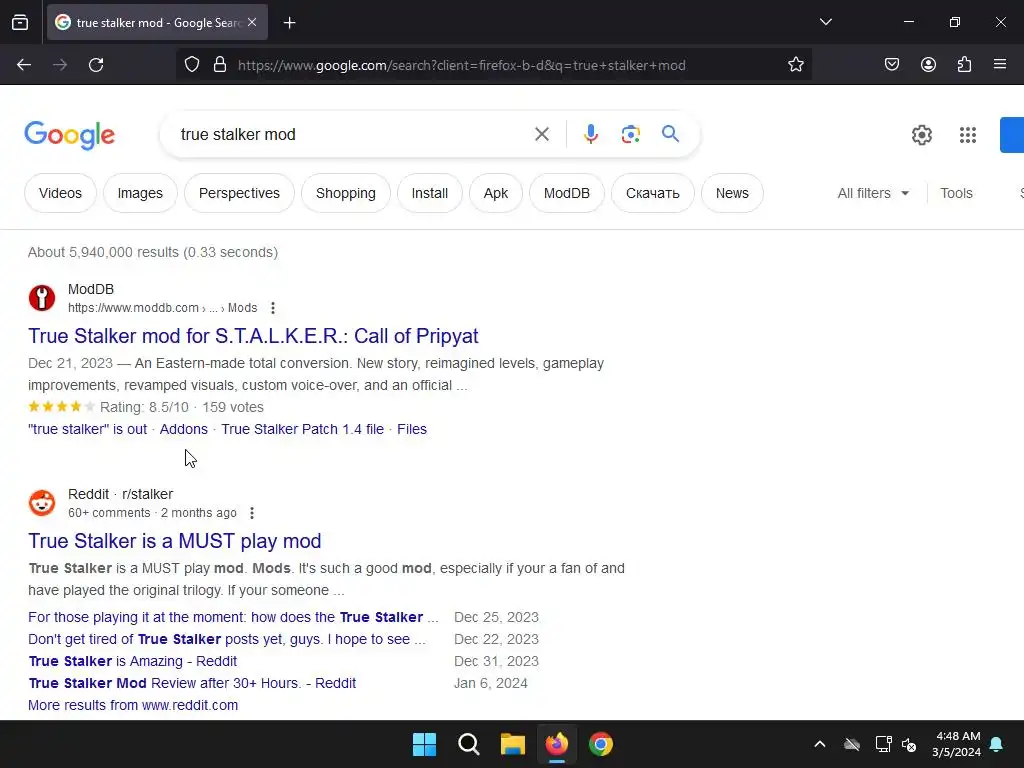1024x768 pixels.
Task: Select the Perspectives filter chip
Action: click(x=239, y=193)
